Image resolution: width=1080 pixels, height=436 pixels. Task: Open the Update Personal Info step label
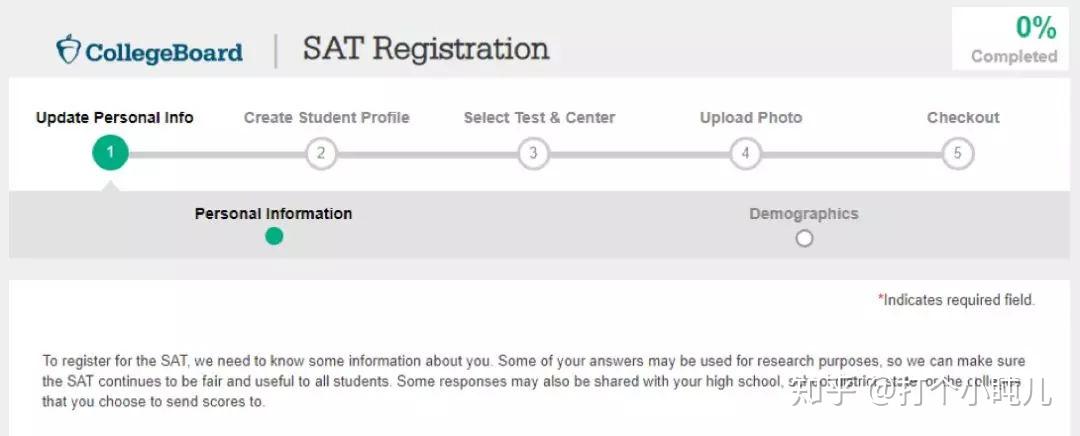115,117
